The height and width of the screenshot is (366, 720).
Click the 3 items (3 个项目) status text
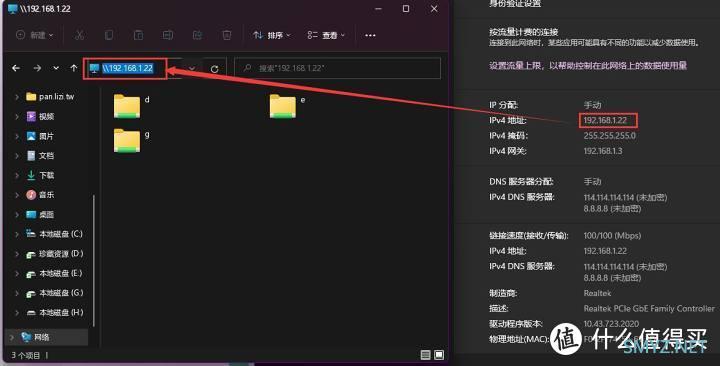tap(26, 355)
